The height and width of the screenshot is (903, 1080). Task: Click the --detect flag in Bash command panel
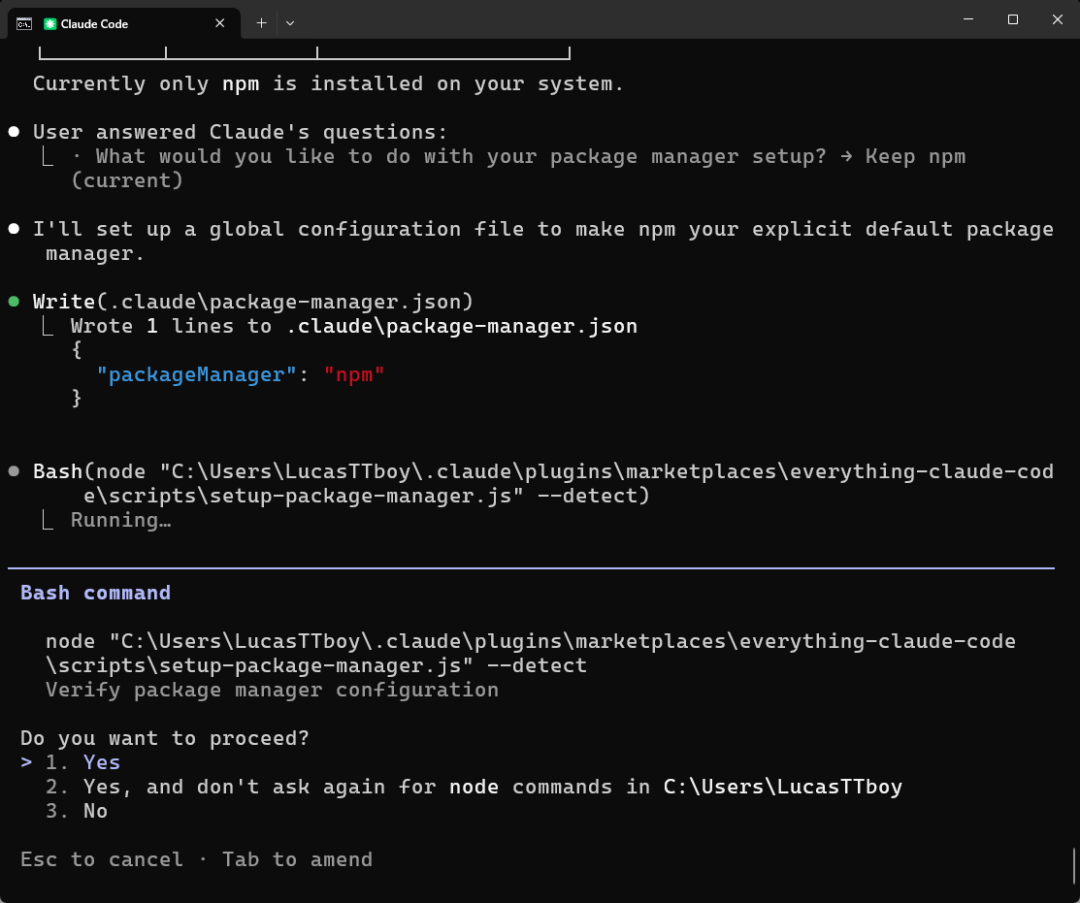(x=537, y=665)
